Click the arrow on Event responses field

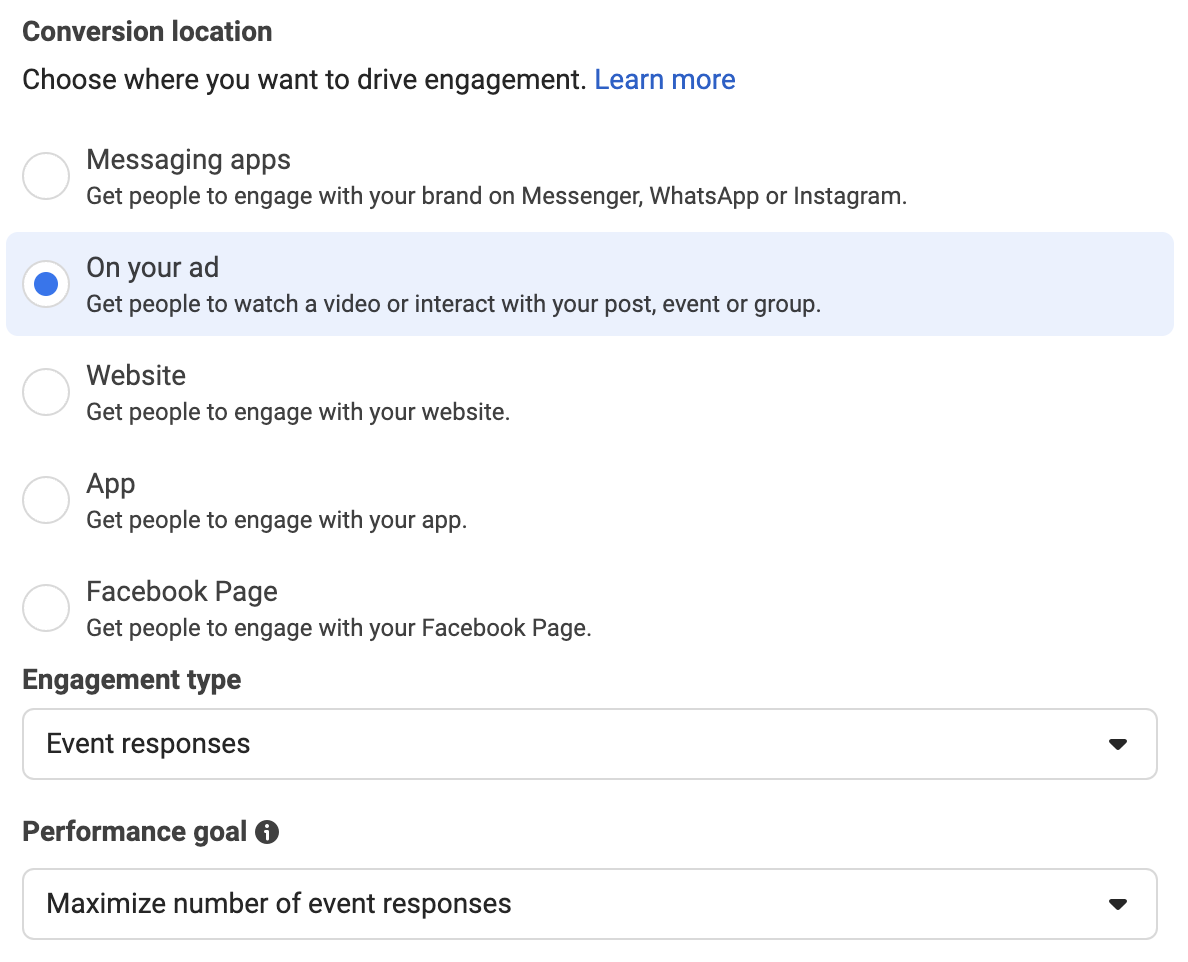coord(1118,745)
